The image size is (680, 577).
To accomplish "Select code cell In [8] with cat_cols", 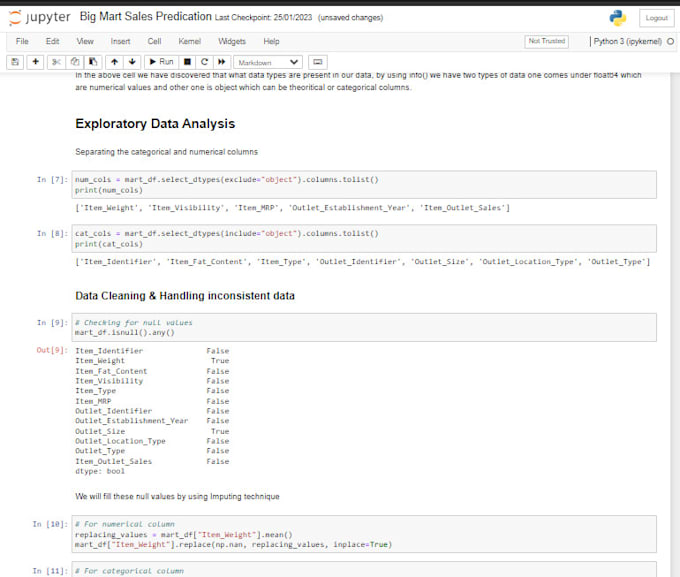I will tap(364, 239).
